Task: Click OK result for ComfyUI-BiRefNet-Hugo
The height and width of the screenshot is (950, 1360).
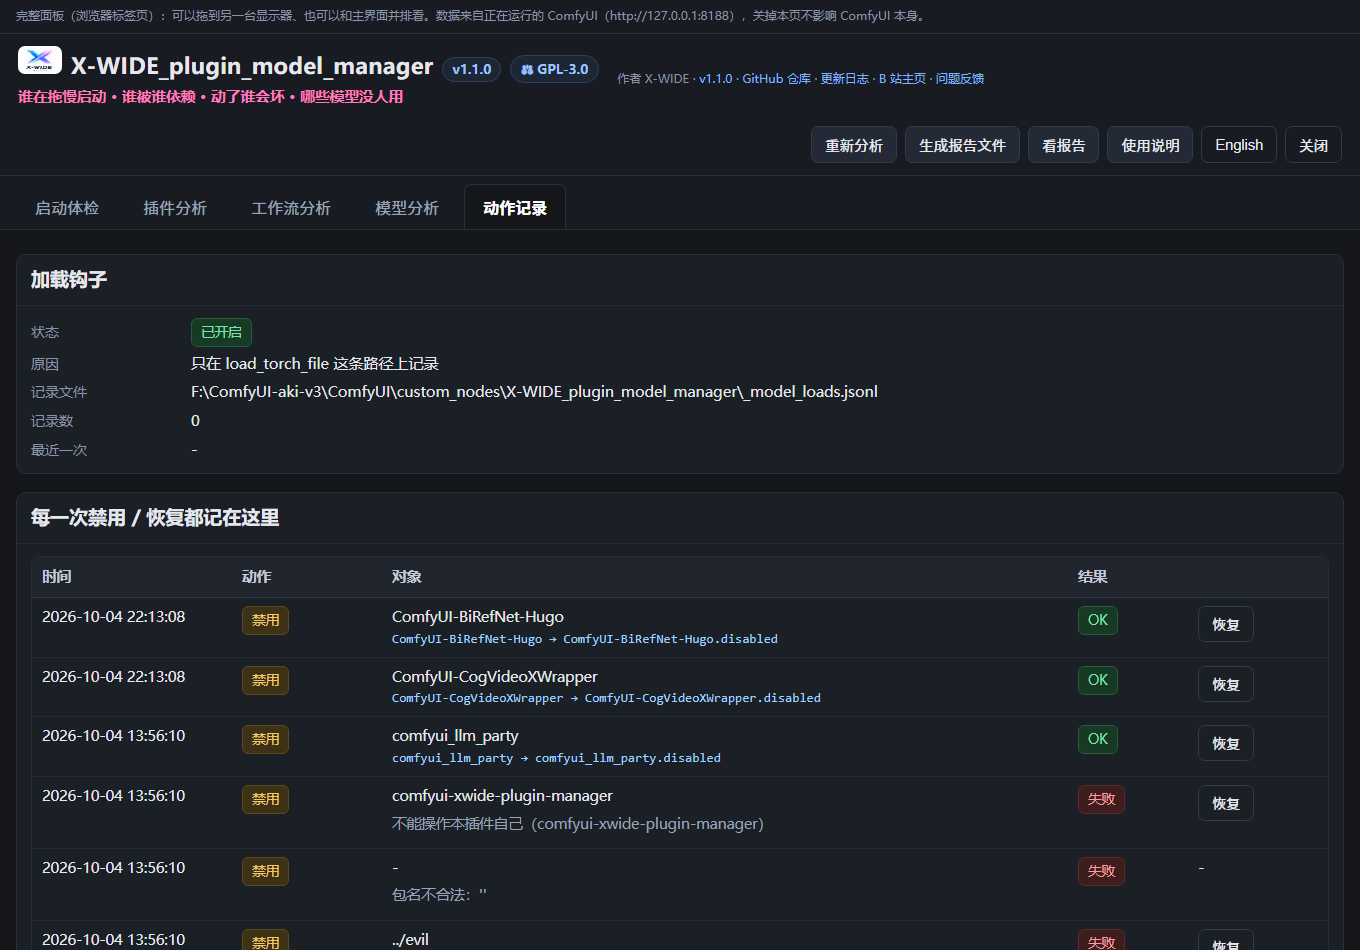Action: pos(1098,620)
